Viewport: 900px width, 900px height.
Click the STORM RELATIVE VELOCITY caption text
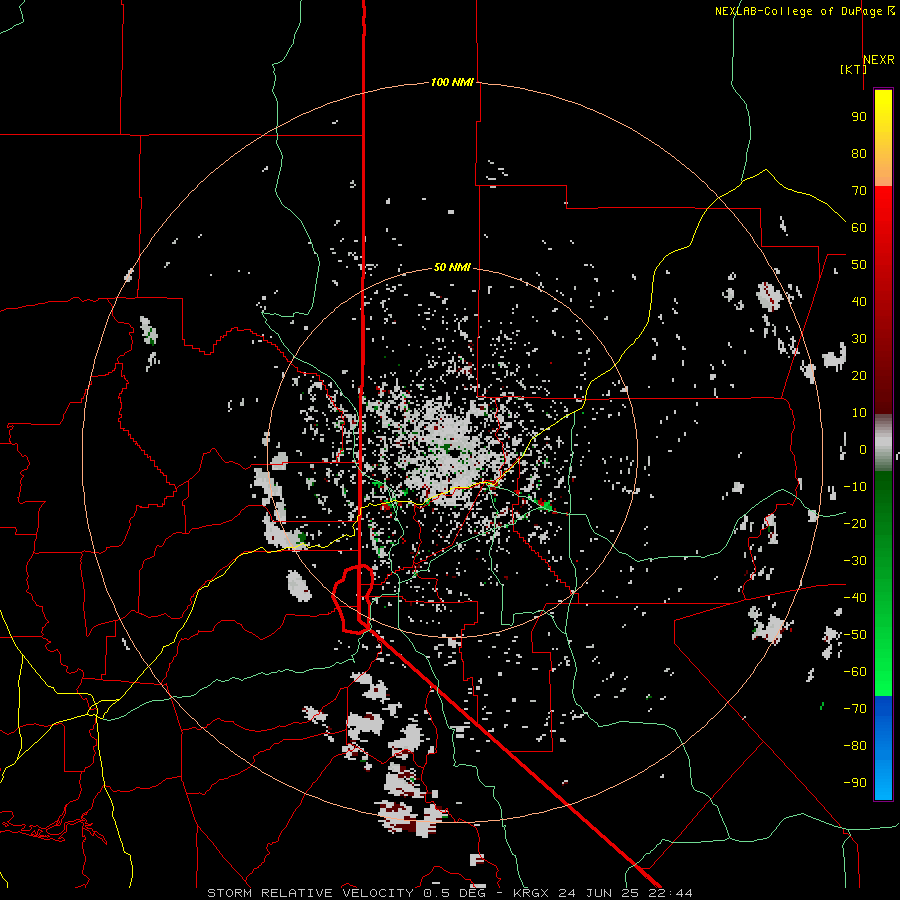pos(310,893)
